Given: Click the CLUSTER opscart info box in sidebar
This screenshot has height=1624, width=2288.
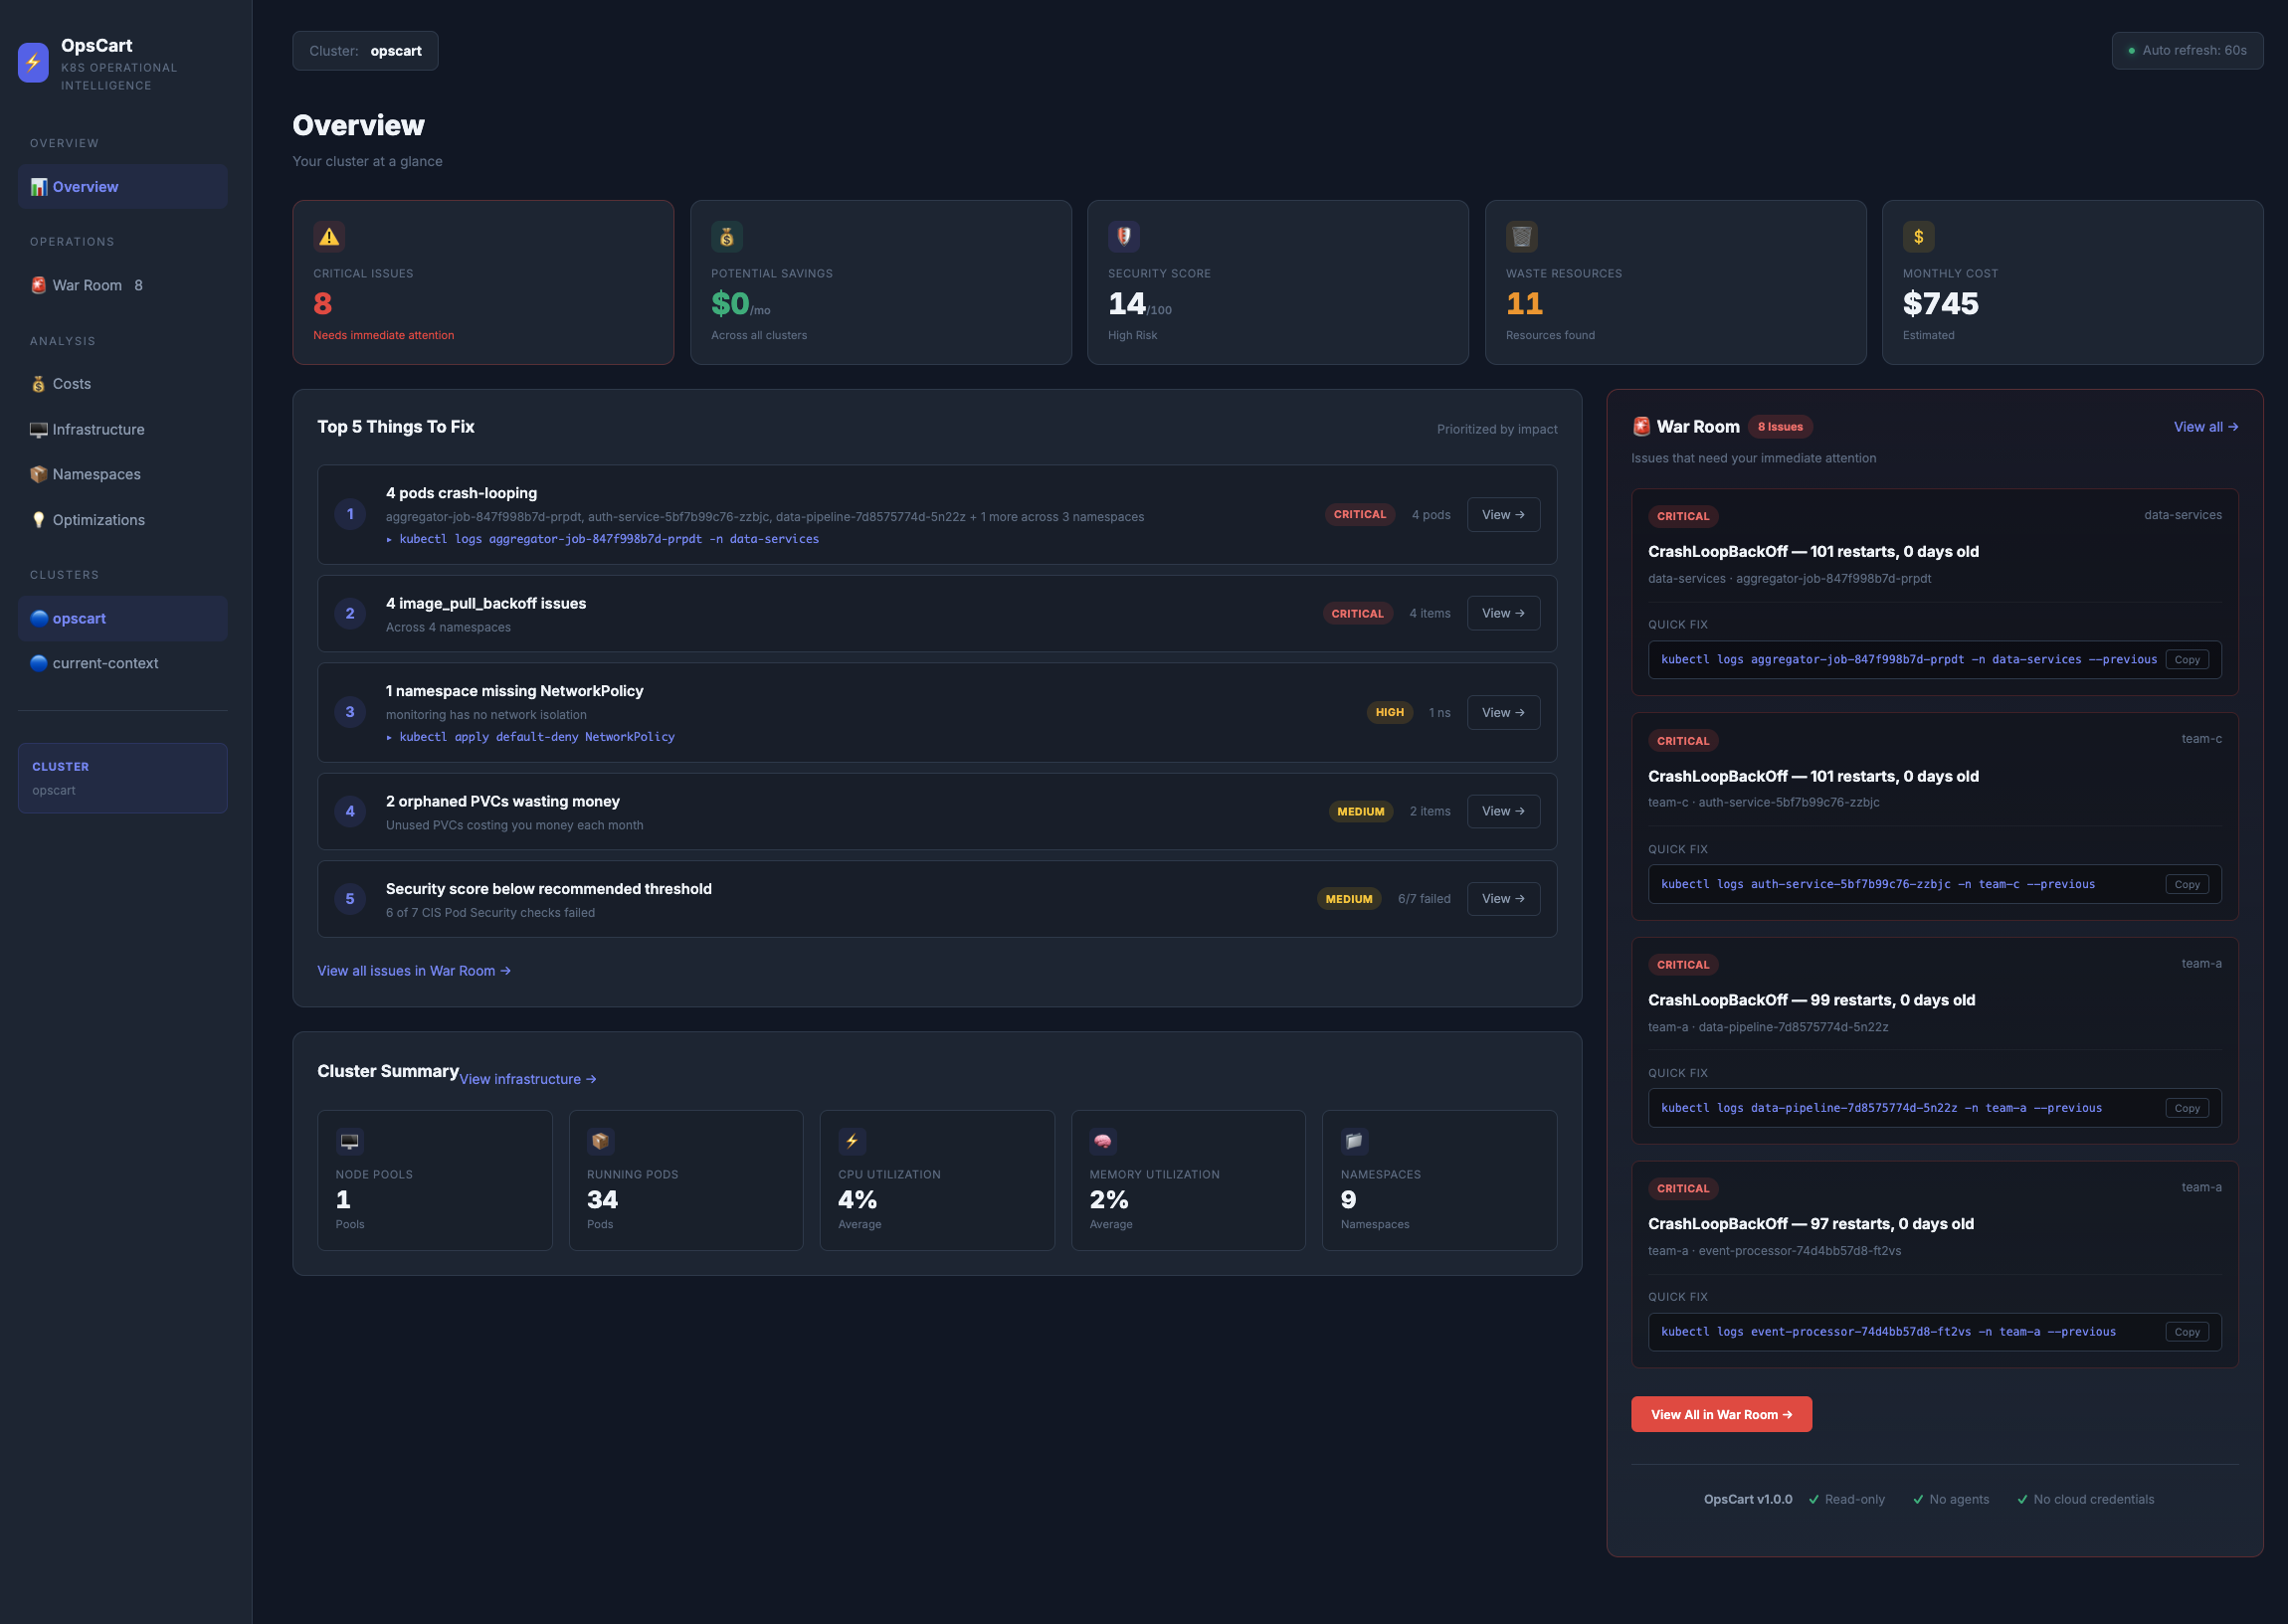Looking at the screenshot, I should 123,778.
